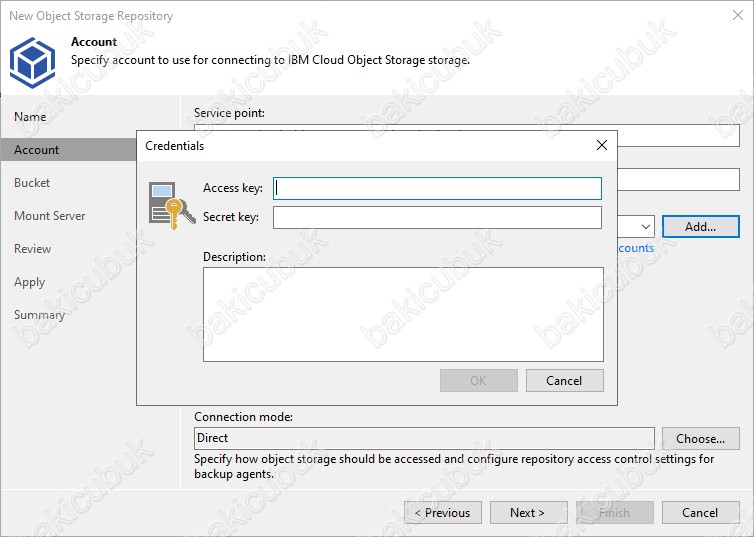754x537 pixels.
Task: Select the Mount Server wizard step
Action: 50,216
